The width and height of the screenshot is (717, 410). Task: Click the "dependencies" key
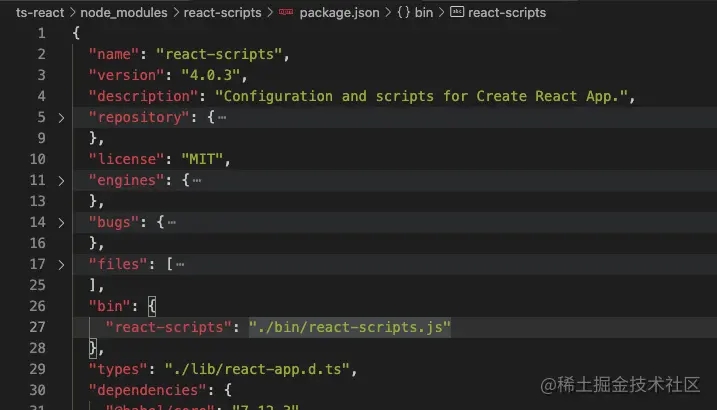point(147,390)
